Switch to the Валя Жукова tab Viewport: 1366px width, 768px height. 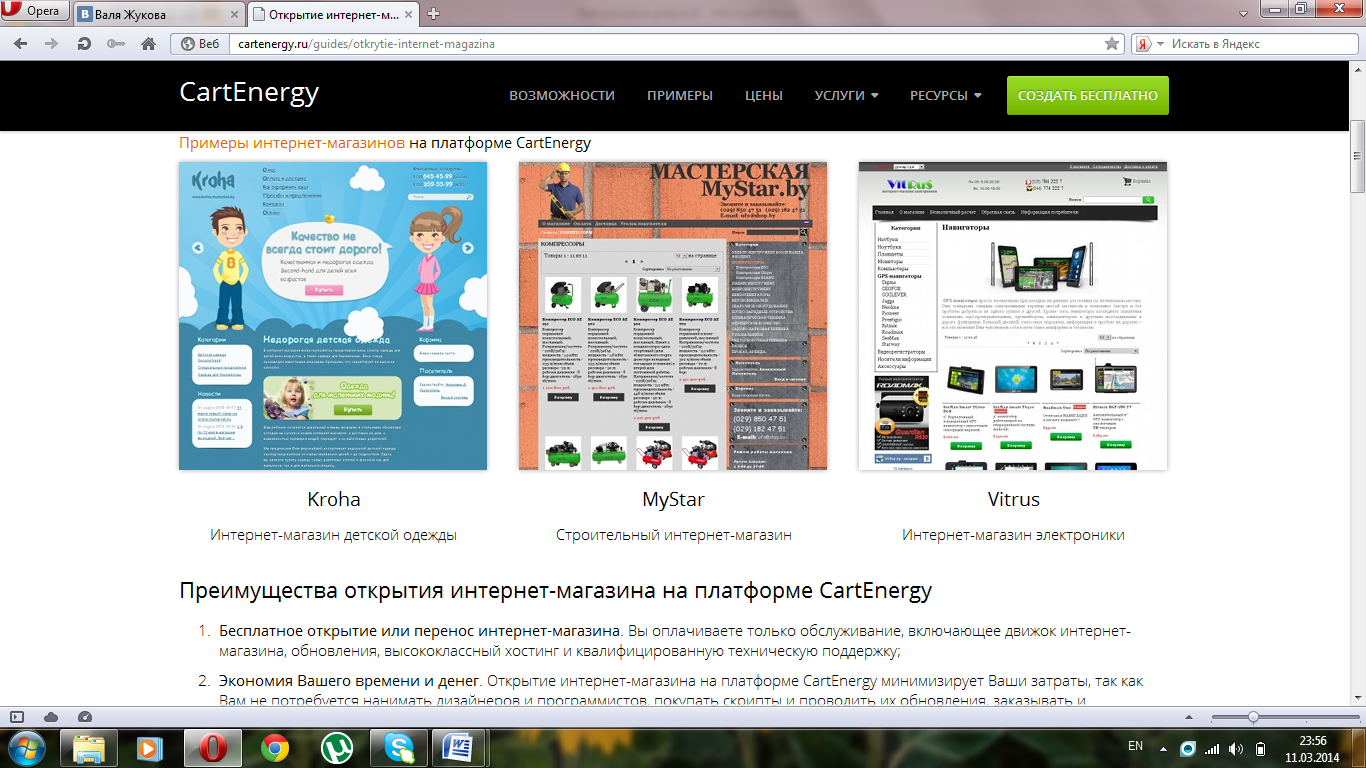(157, 14)
